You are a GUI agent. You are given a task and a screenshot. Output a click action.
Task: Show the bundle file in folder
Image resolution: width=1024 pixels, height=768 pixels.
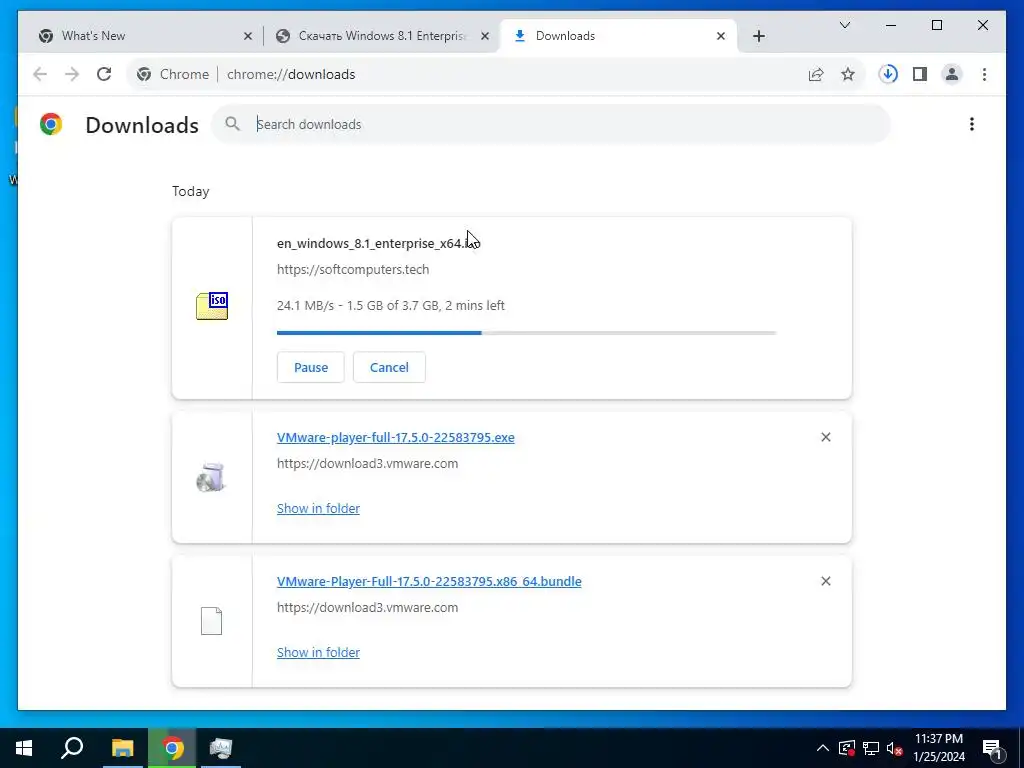318,652
